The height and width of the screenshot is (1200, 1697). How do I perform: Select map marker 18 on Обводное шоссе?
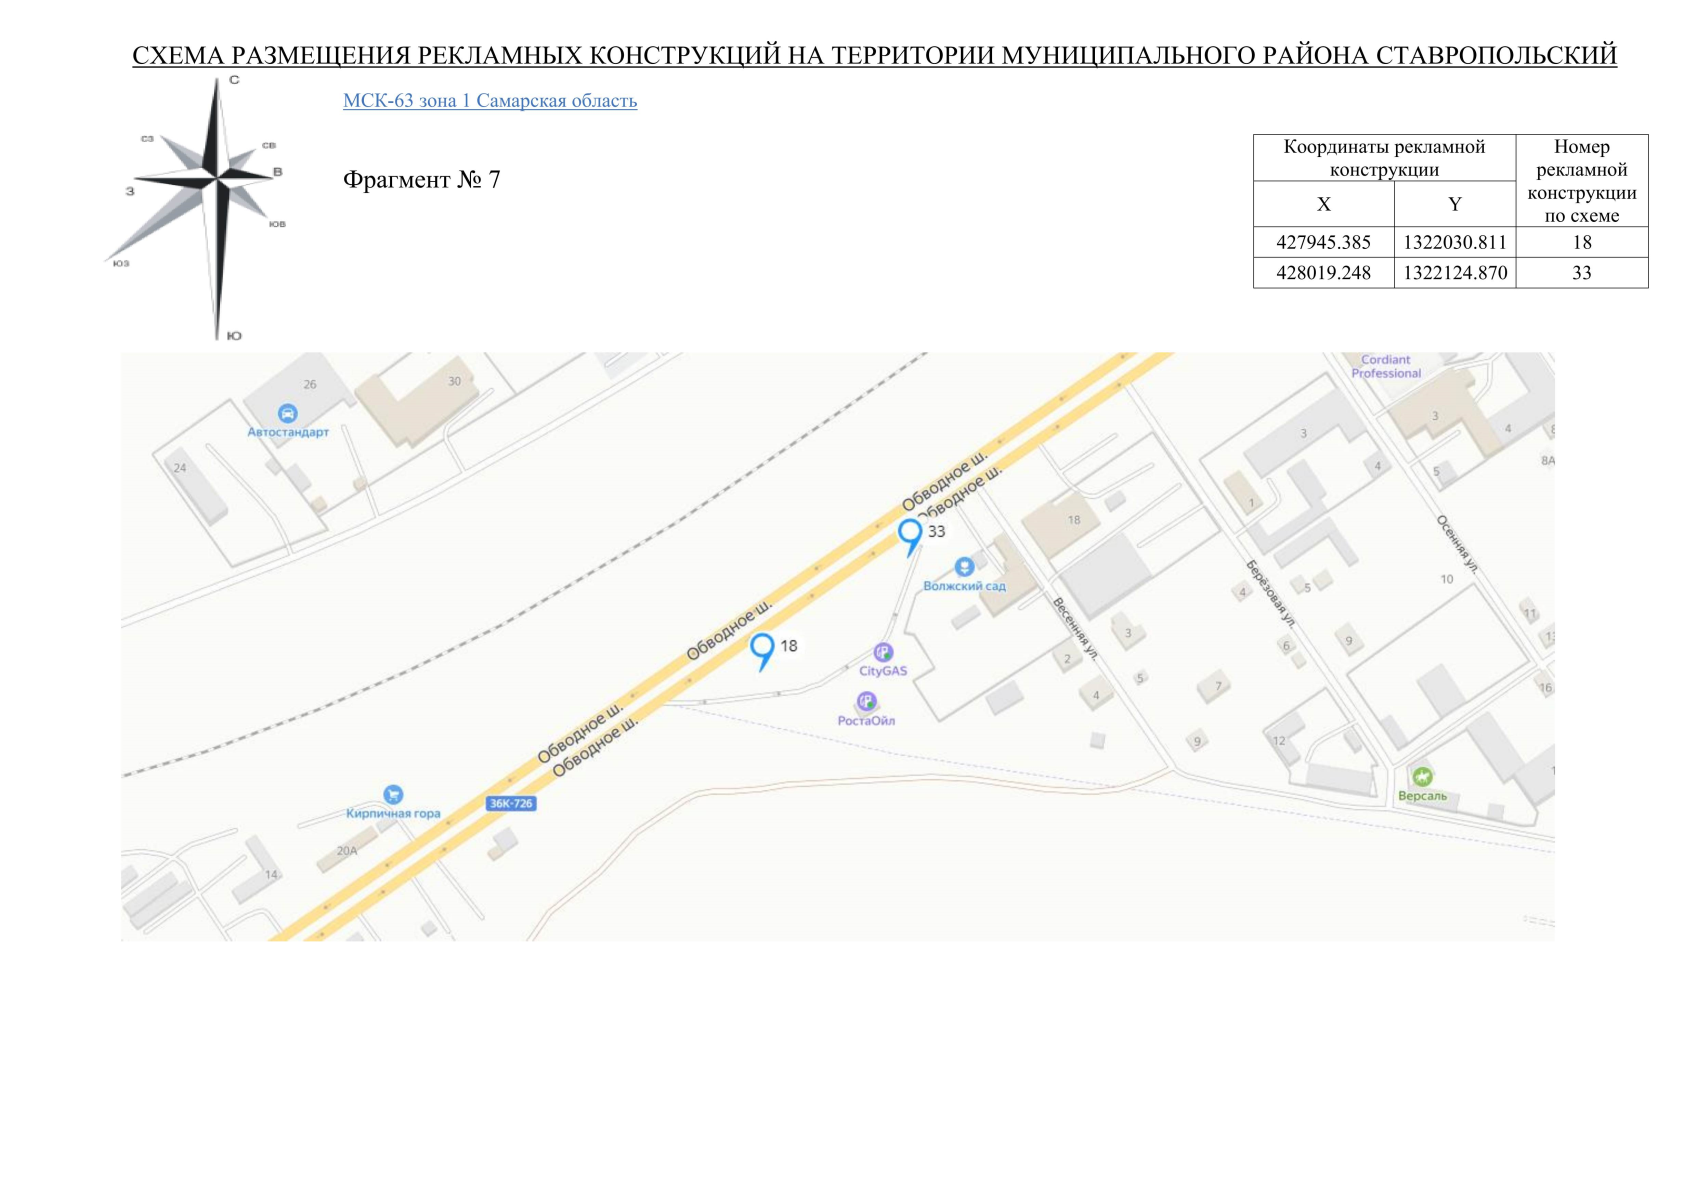[x=764, y=650]
